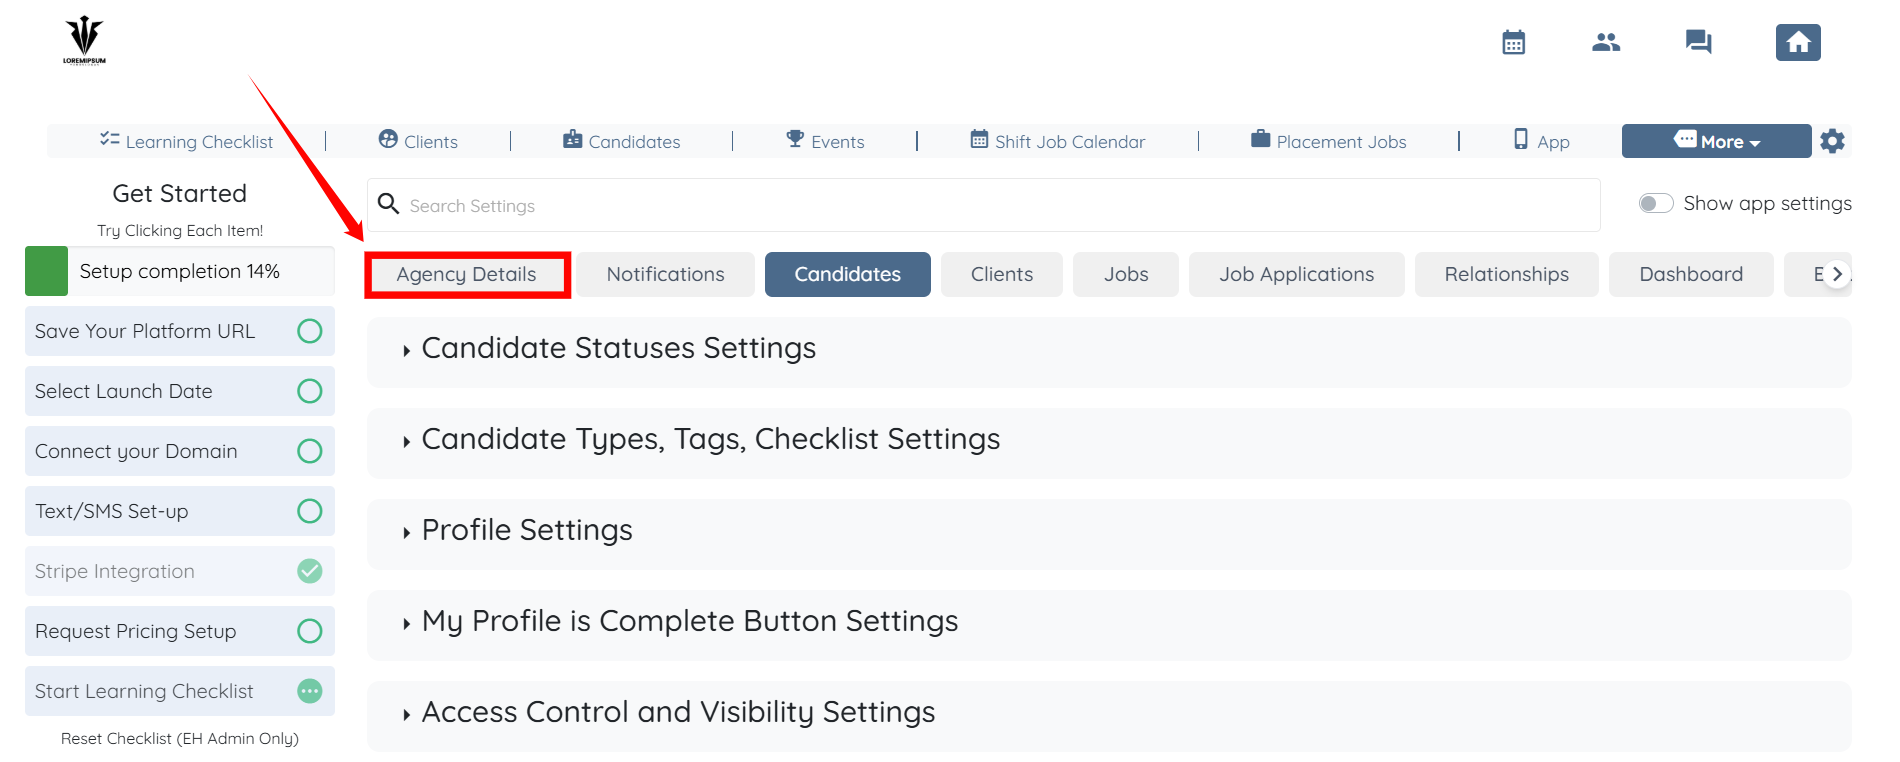Viewport: 1900px width, 762px height.
Task: Open the chat messages icon
Action: pyautogui.click(x=1698, y=42)
